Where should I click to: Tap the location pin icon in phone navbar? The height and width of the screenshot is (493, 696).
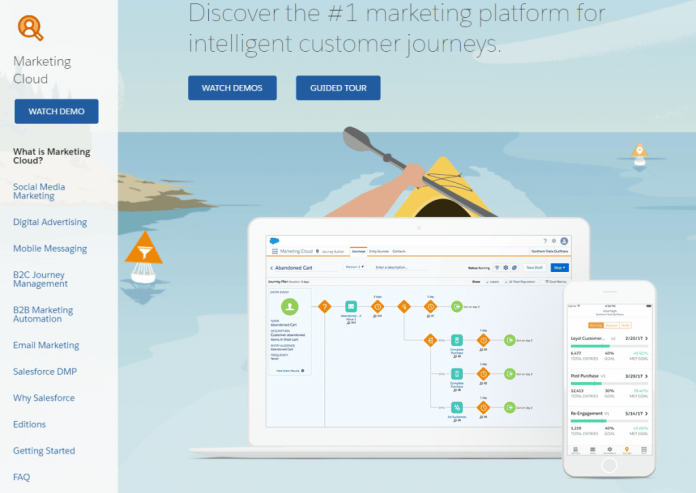click(x=627, y=450)
